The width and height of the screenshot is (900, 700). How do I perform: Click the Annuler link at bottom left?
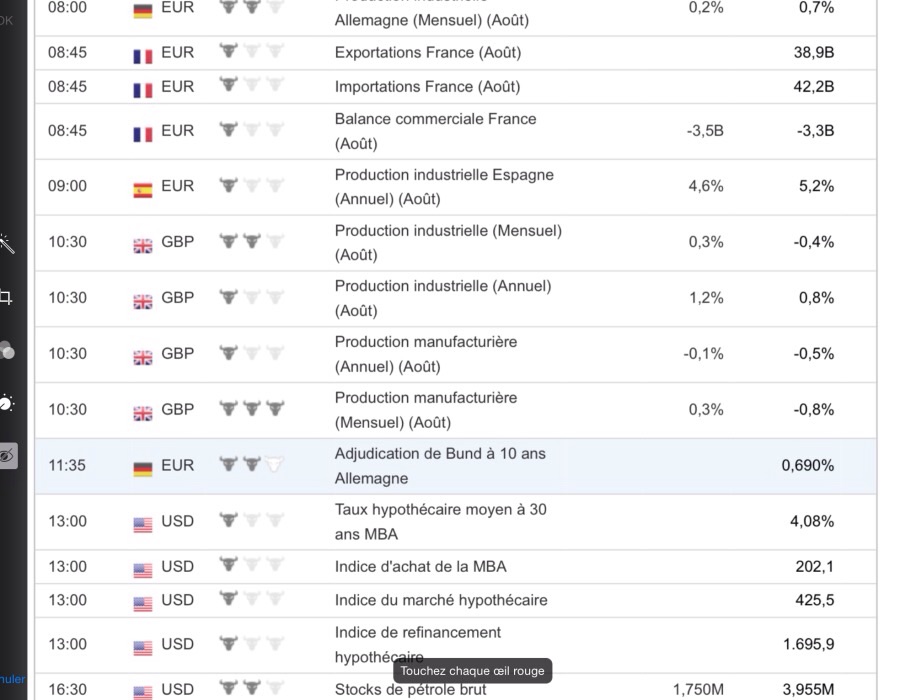12,679
